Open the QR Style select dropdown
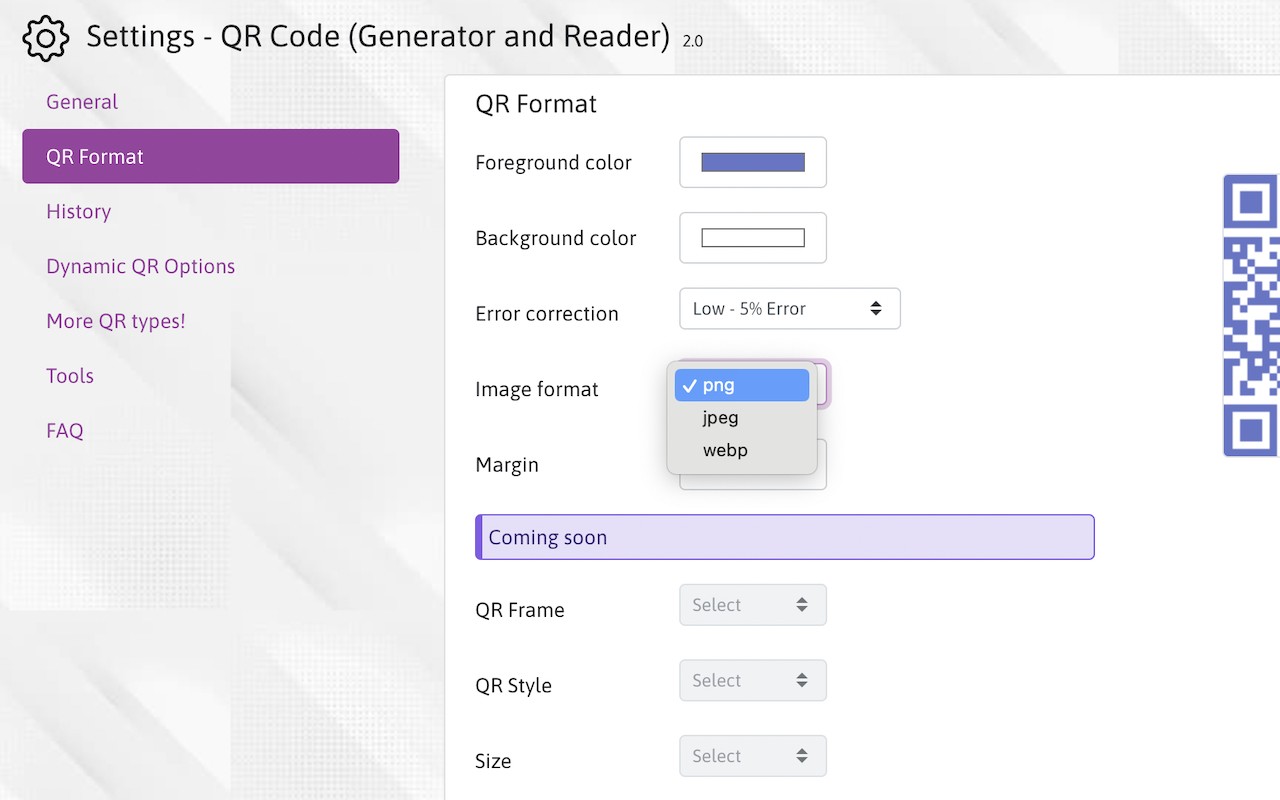 (x=753, y=680)
